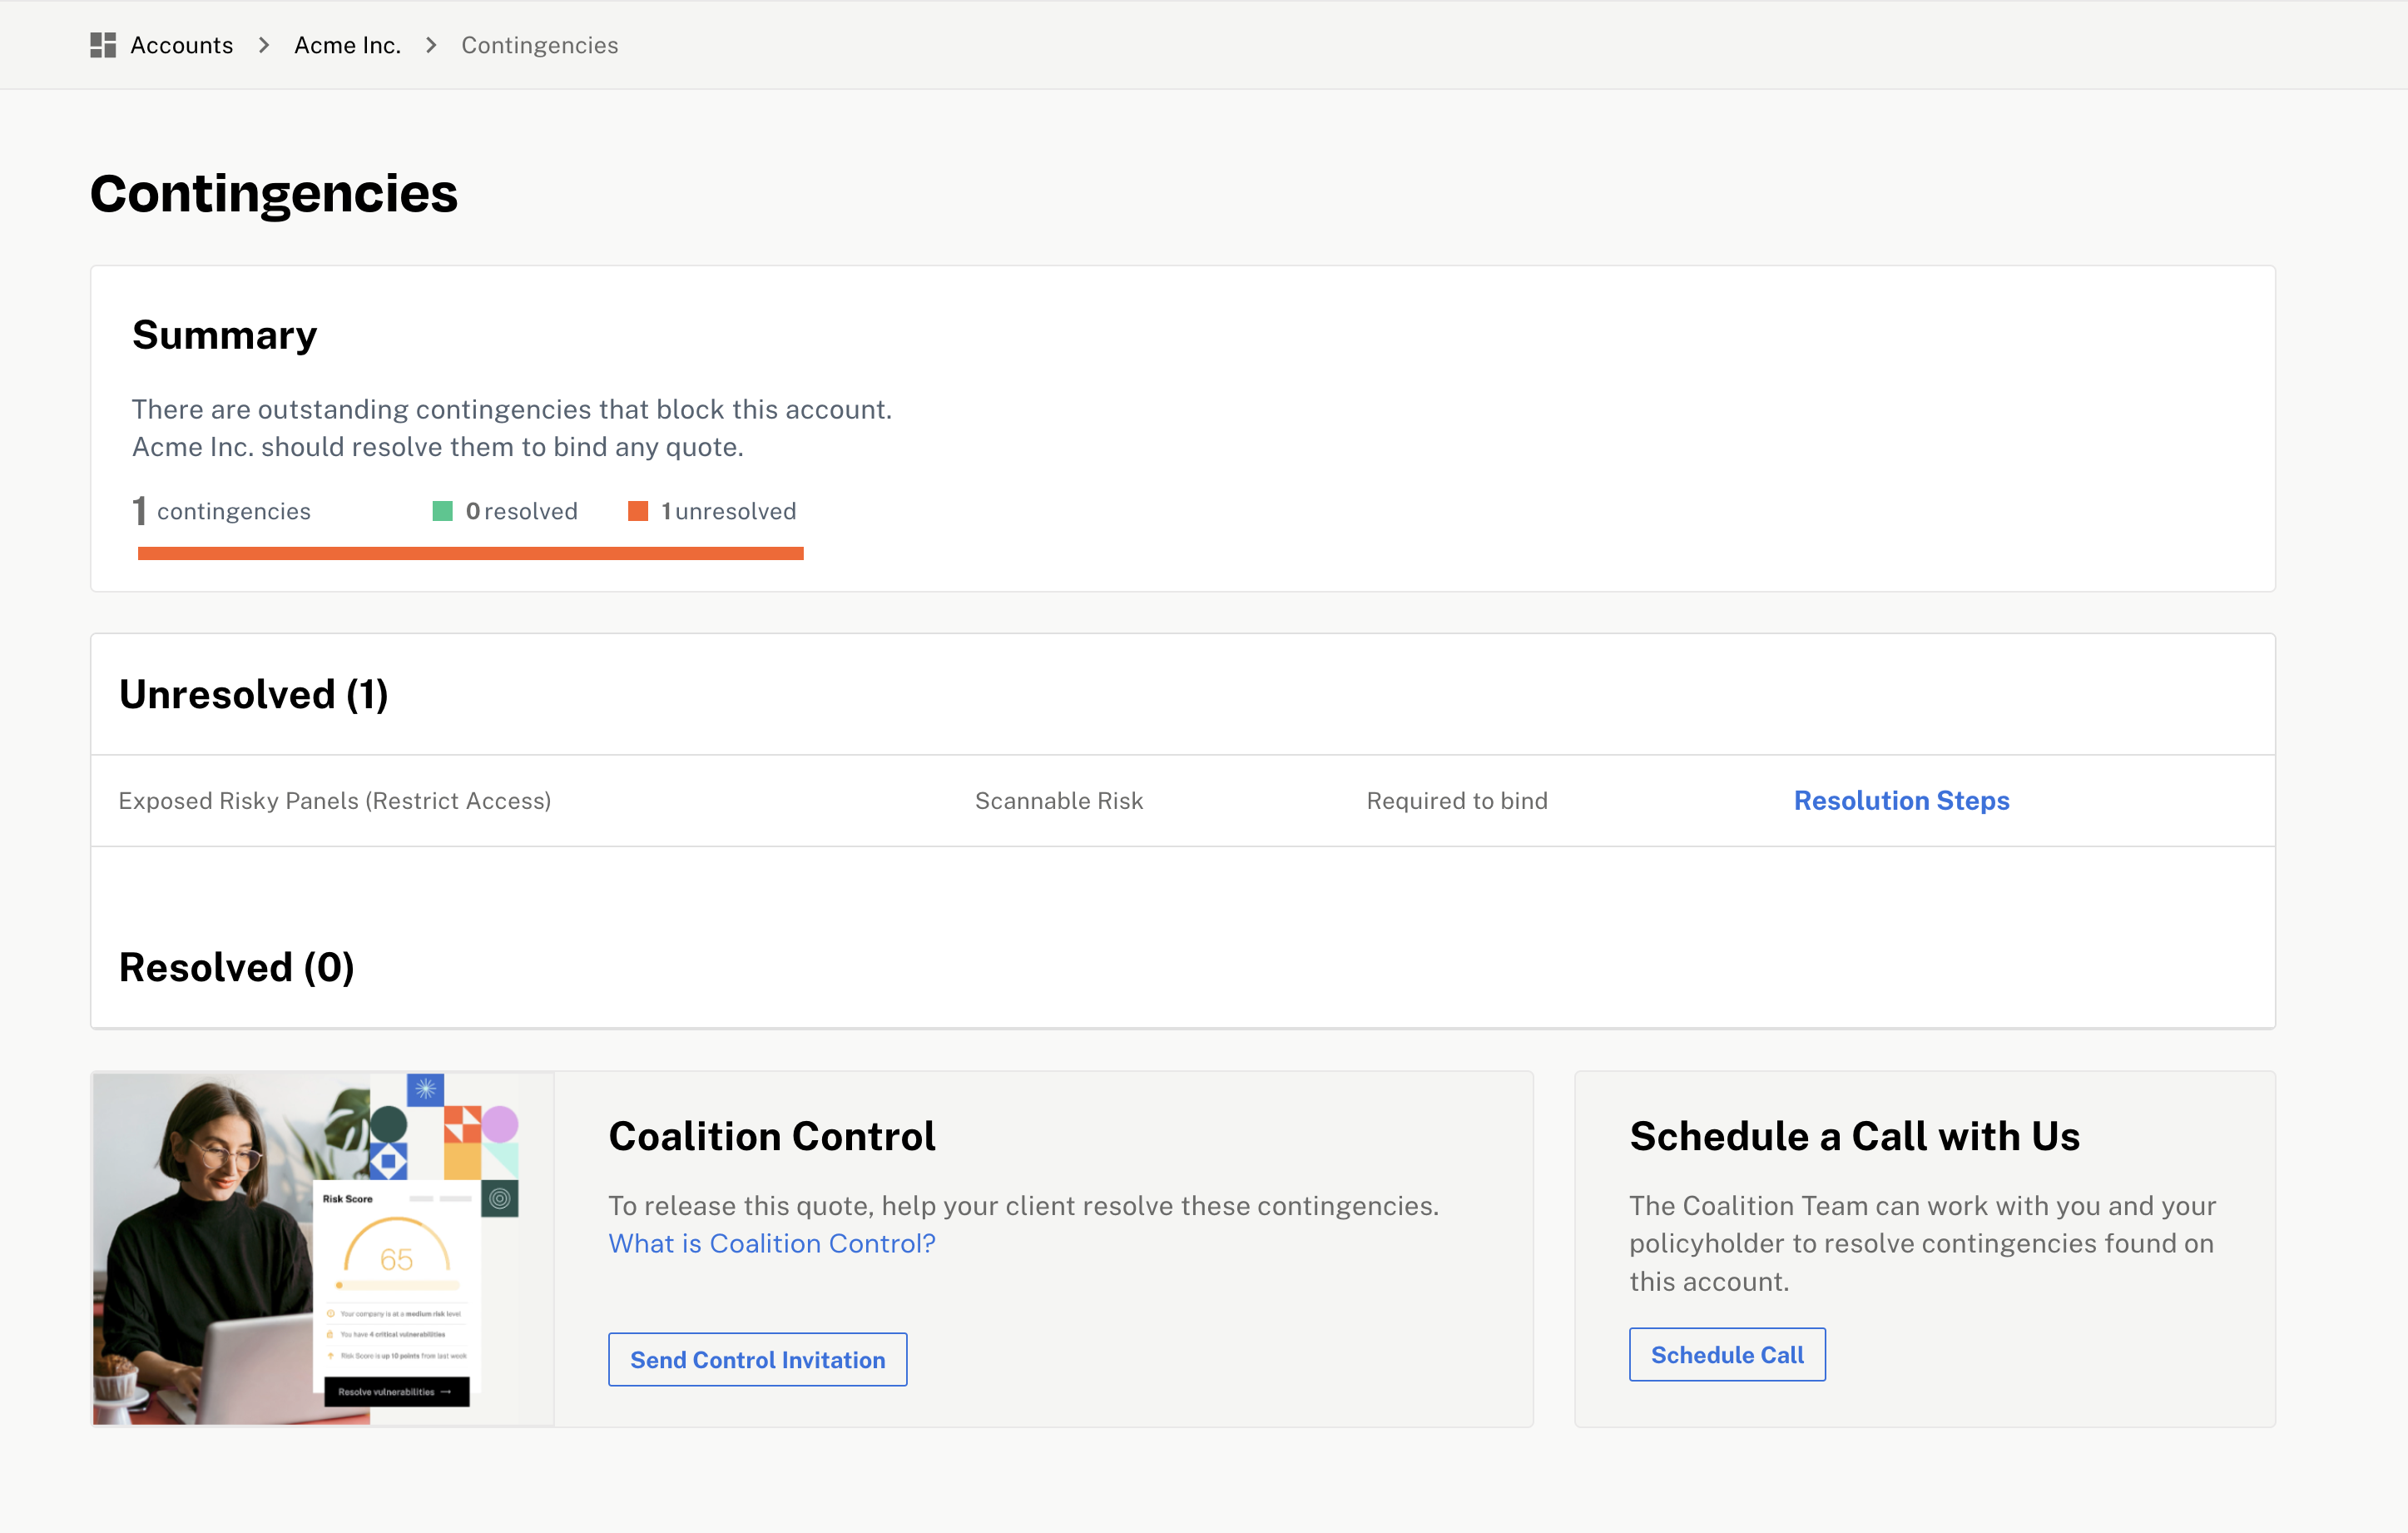Click the Coalition Control heading
This screenshot has width=2408, height=1533.
[772, 1137]
